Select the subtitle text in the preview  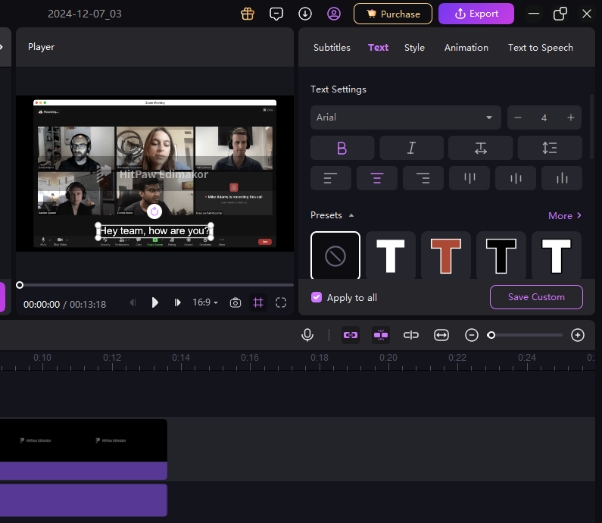coord(154,231)
